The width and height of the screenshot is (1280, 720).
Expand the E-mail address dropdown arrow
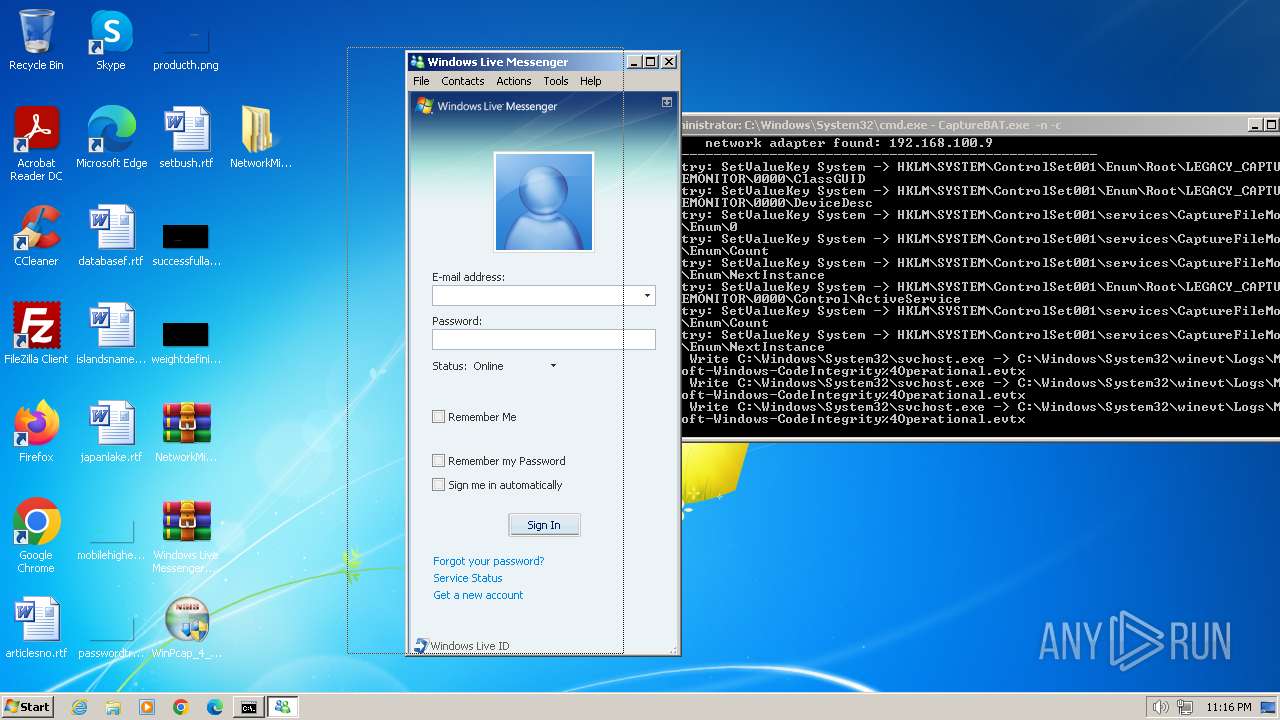647,296
